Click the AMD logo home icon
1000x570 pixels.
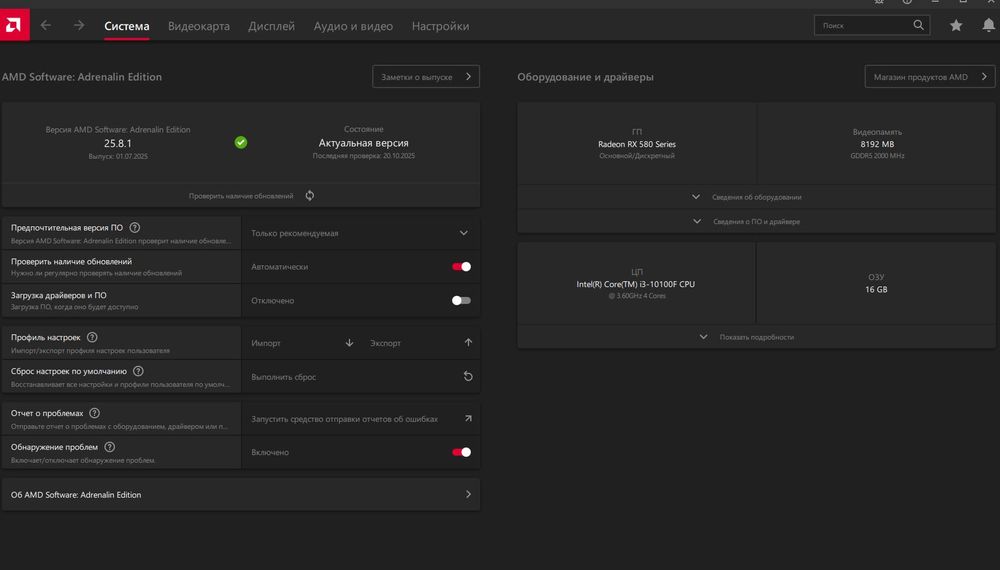tap(14, 25)
